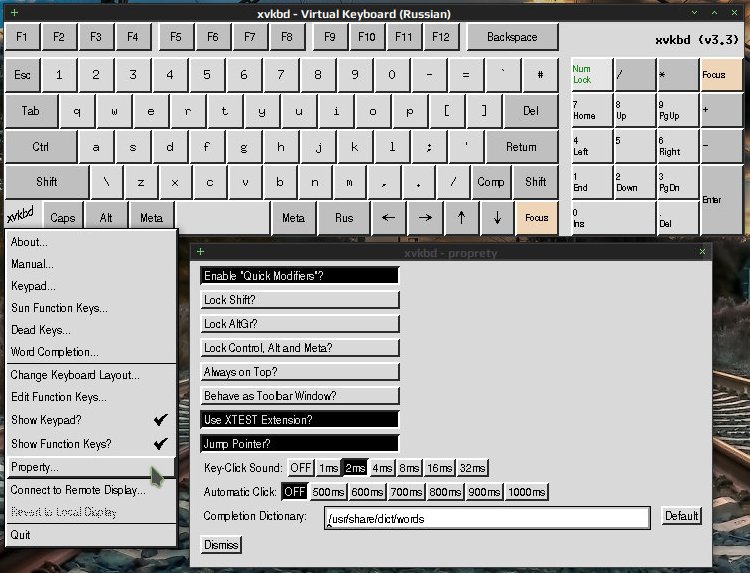Image resolution: width=750 pixels, height=573 pixels.
Task: Set Key-Click Sound to 8ms
Action: (x=409, y=468)
